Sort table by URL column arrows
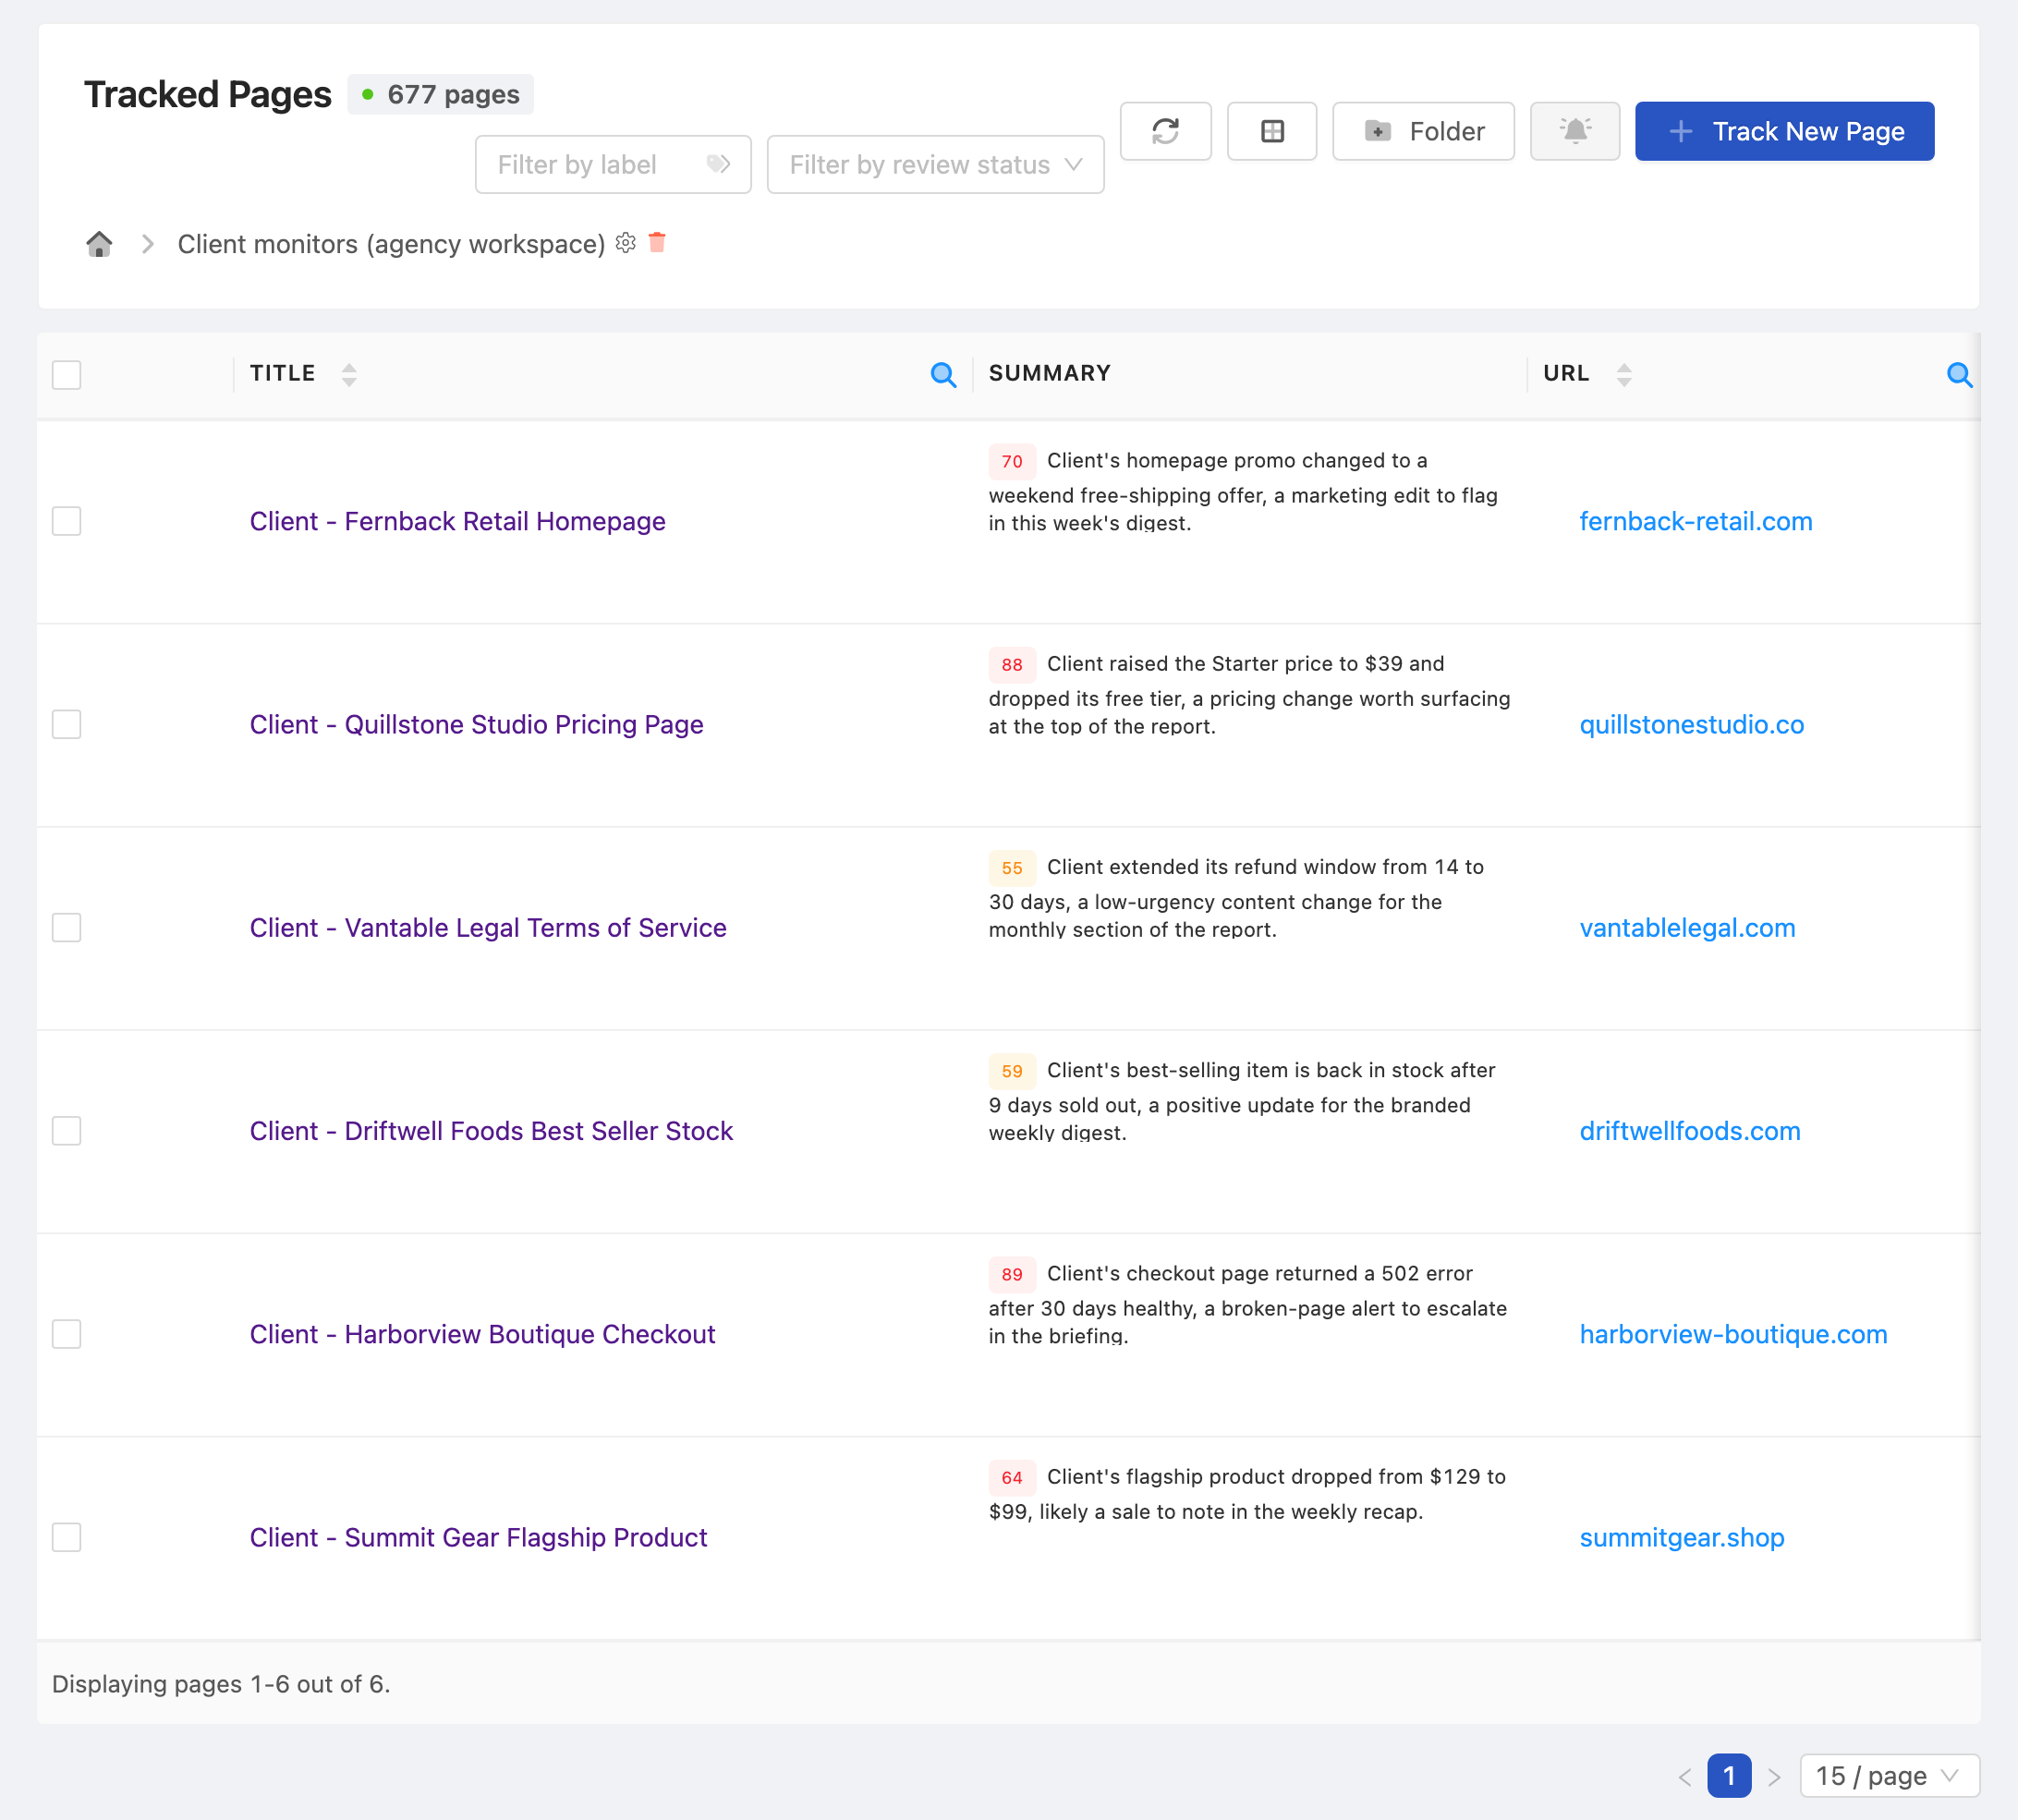 [1624, 374]
